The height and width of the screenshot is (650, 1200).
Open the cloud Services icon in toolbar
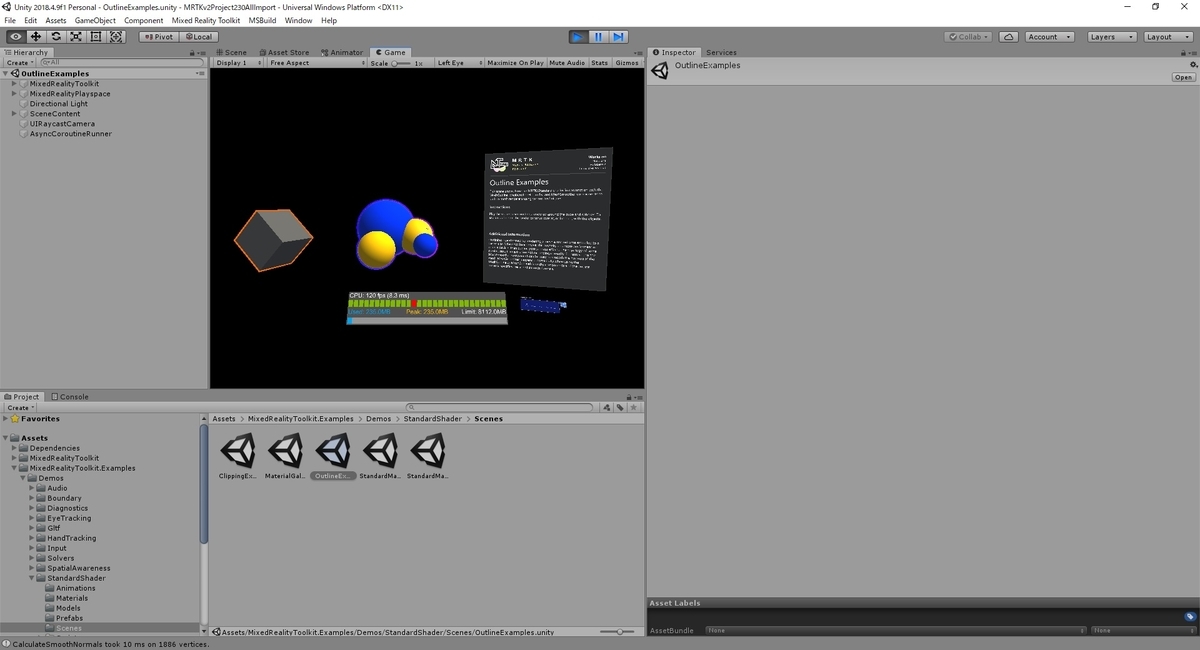point(1009,37)
